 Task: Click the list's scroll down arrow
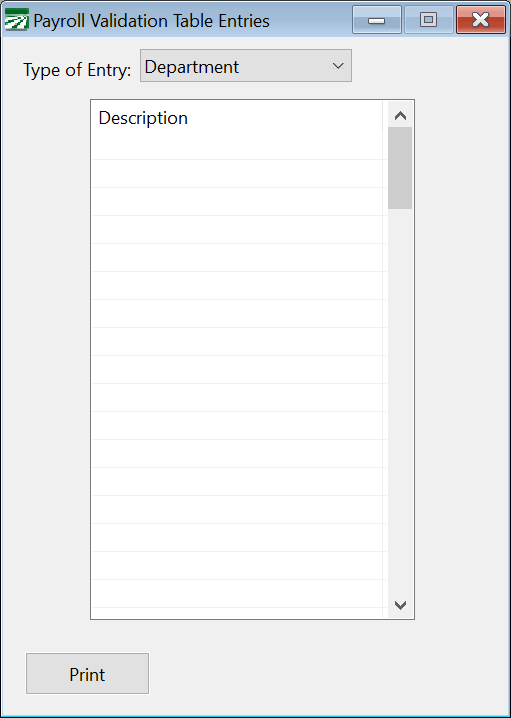pos(400,605)
